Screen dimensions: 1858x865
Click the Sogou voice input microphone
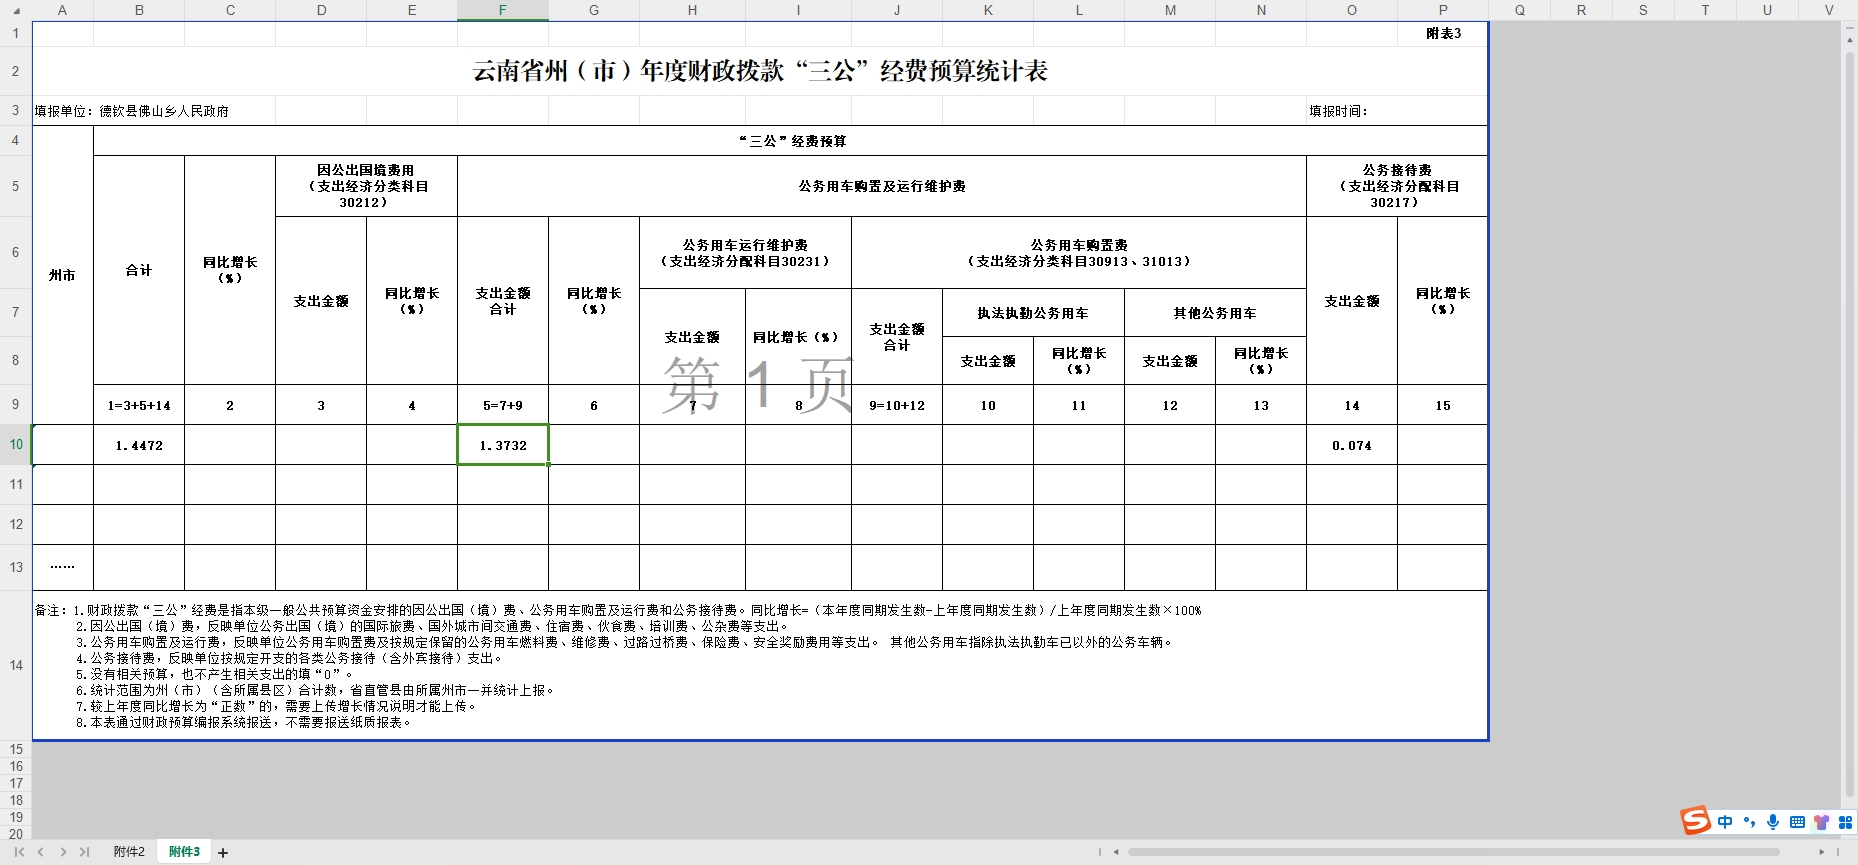[x=1773, y=822]
